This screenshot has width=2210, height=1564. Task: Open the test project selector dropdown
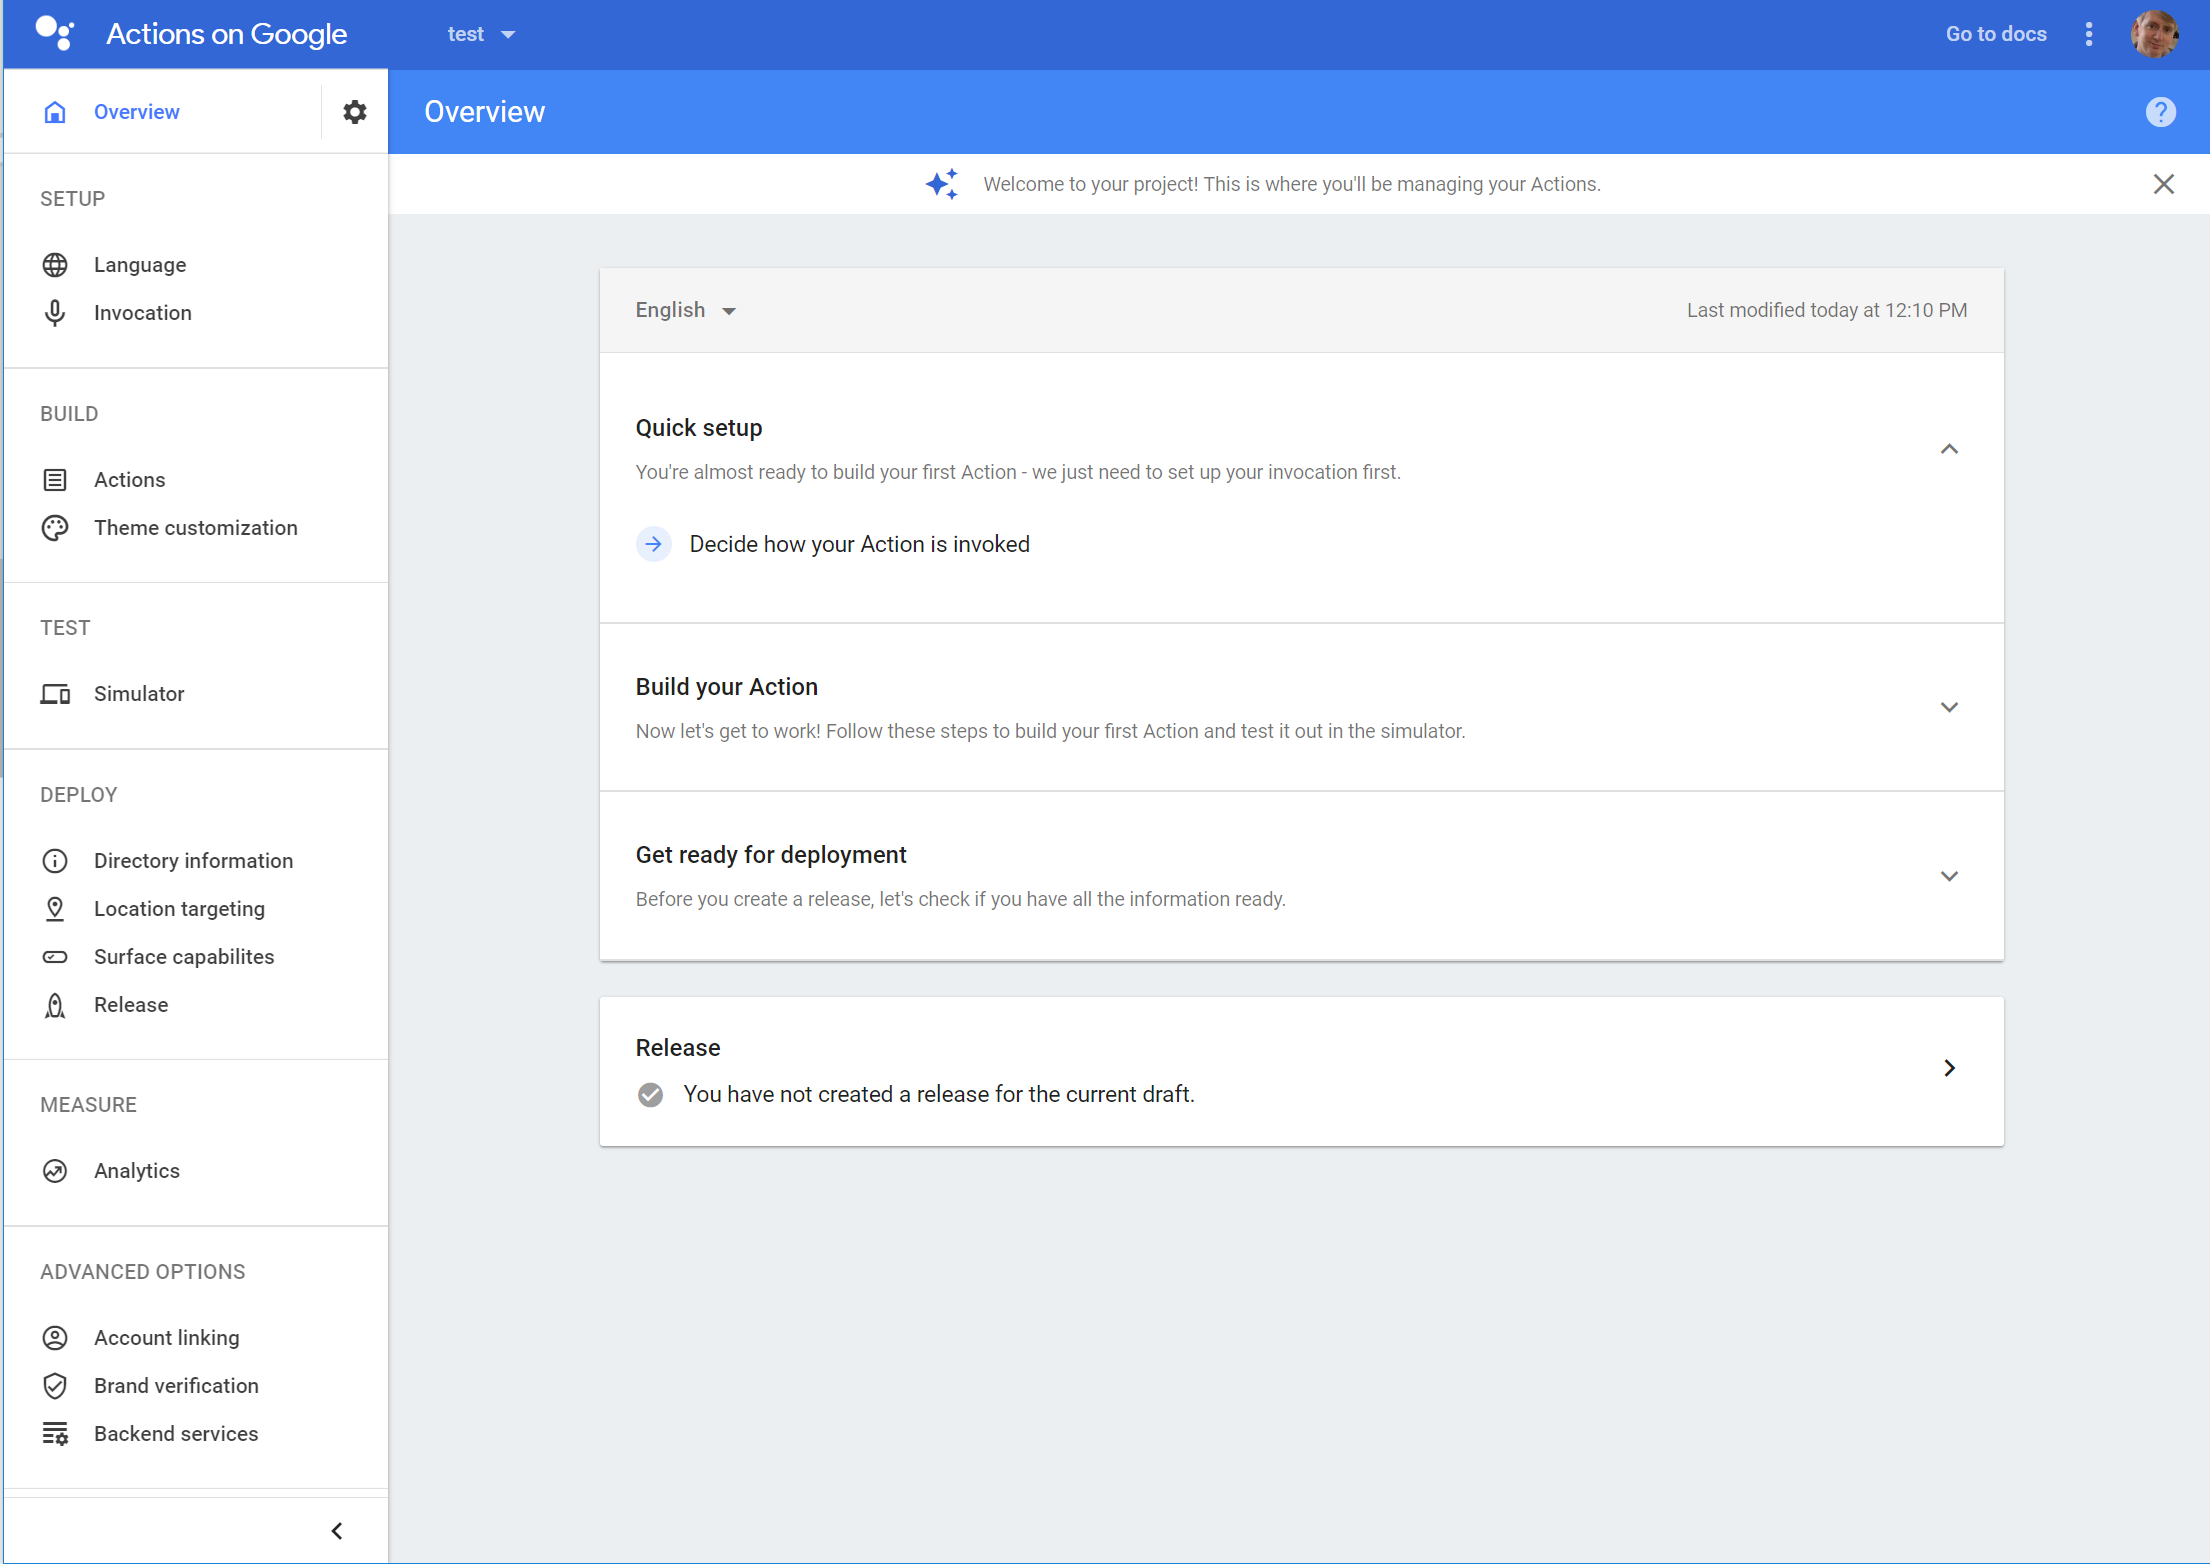pyautogui.click(x=481, y=34)
